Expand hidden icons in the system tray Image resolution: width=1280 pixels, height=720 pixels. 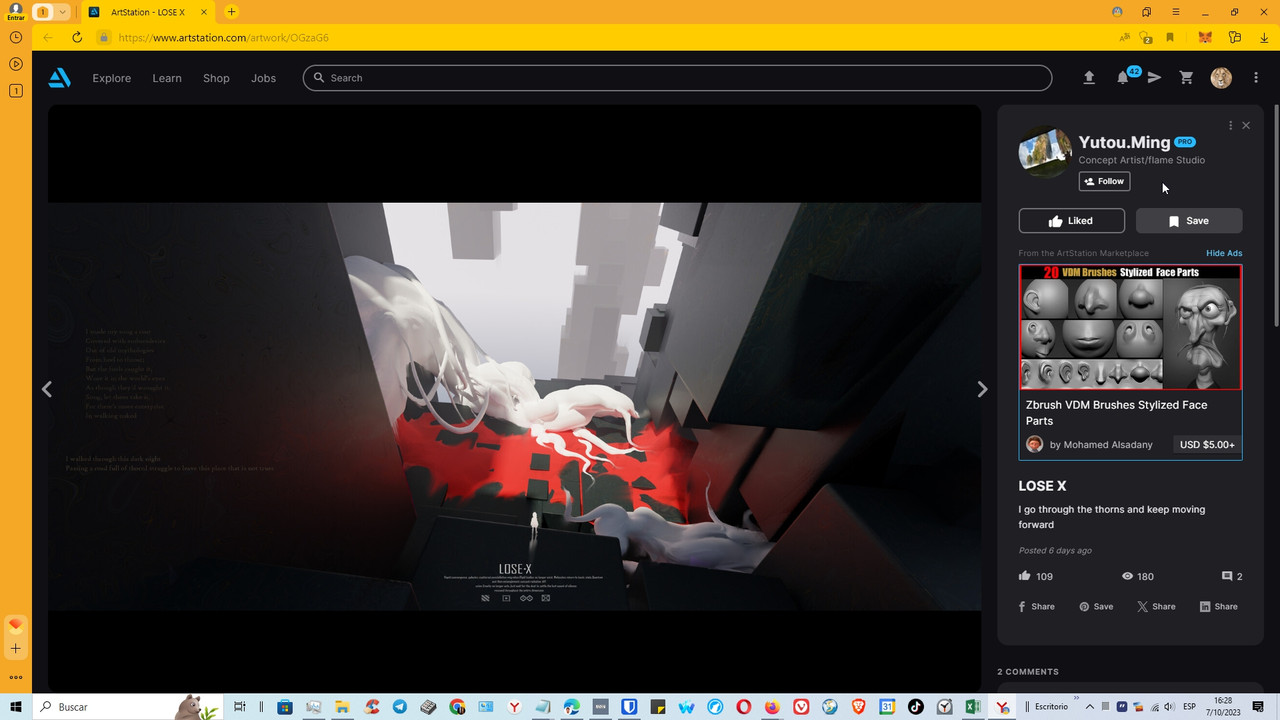(x=1090, y=706)
